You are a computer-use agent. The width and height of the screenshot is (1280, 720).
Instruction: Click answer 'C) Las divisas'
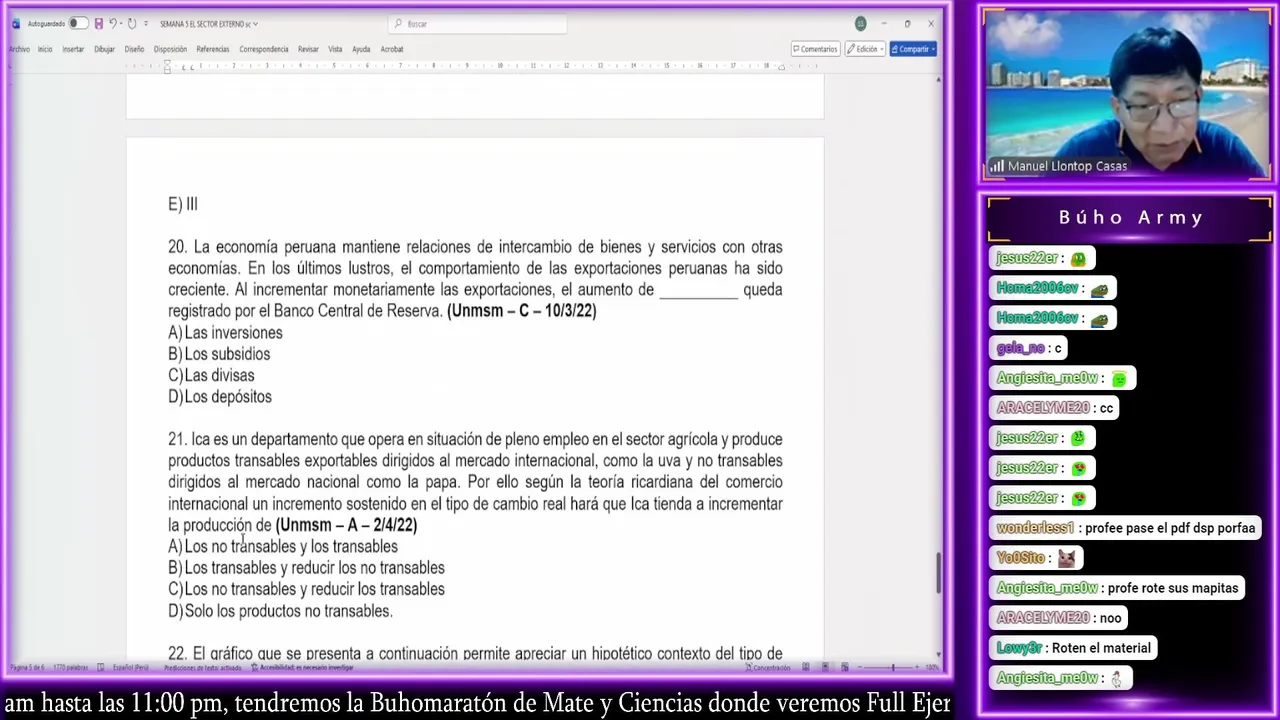pyautogui.click(x=211, y=375)
